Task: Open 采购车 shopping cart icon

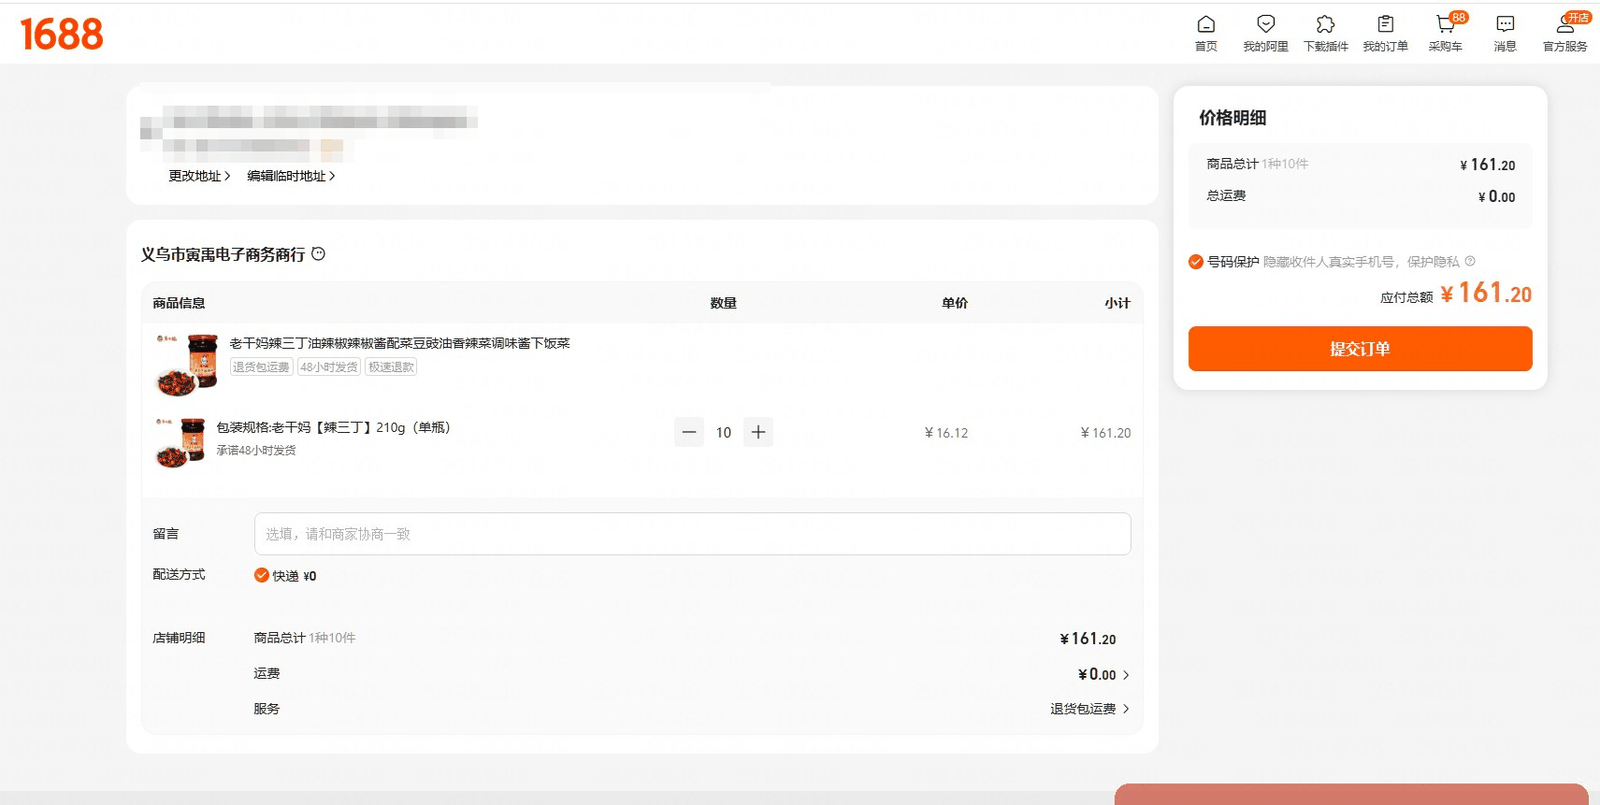Action: tap(1446, 33)
